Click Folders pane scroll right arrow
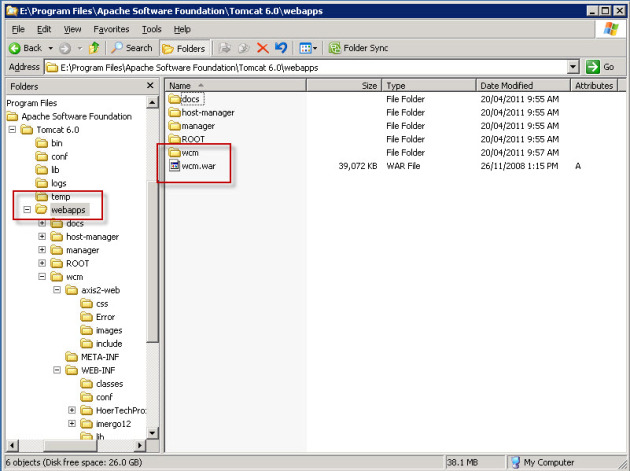 [140, 445]
